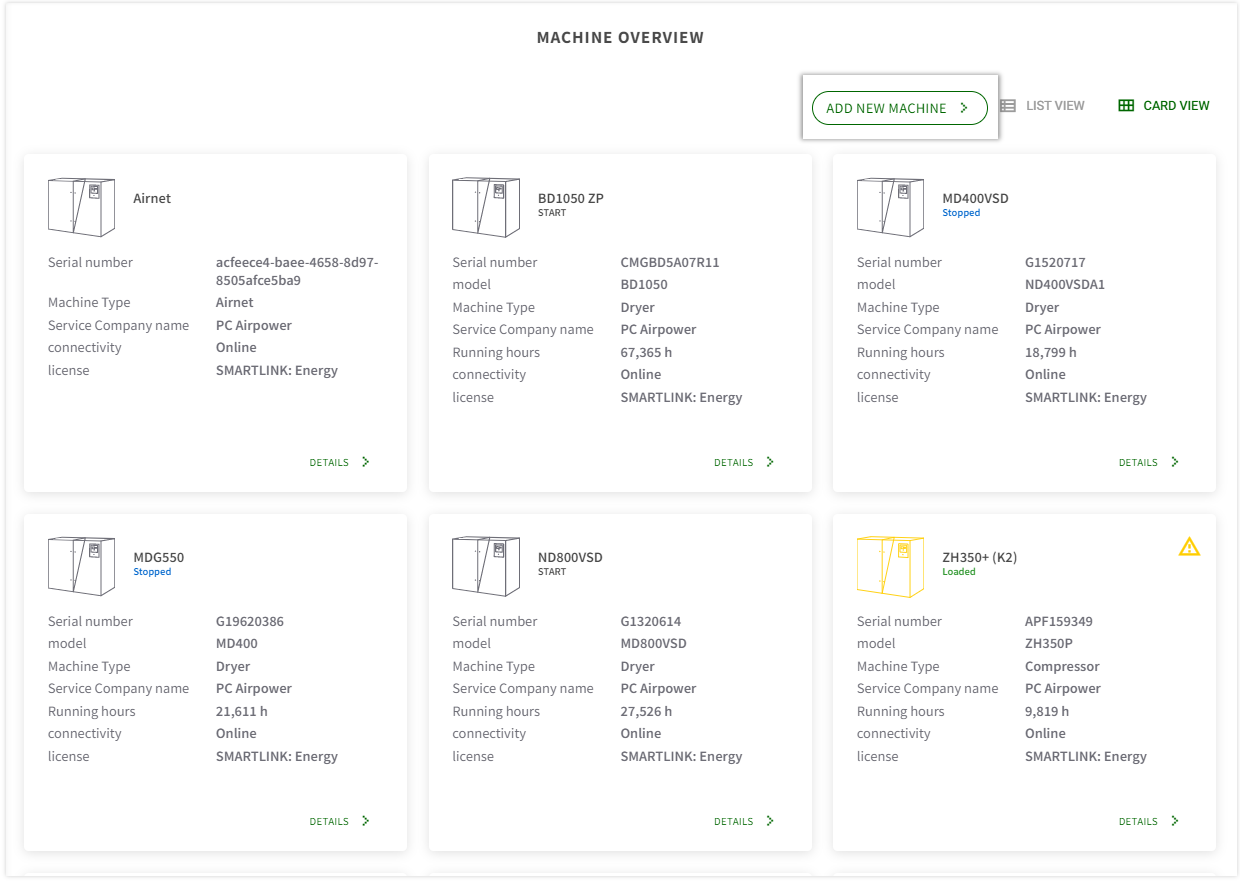Click Machine Type value Compressor

[x=1062, y=666]
